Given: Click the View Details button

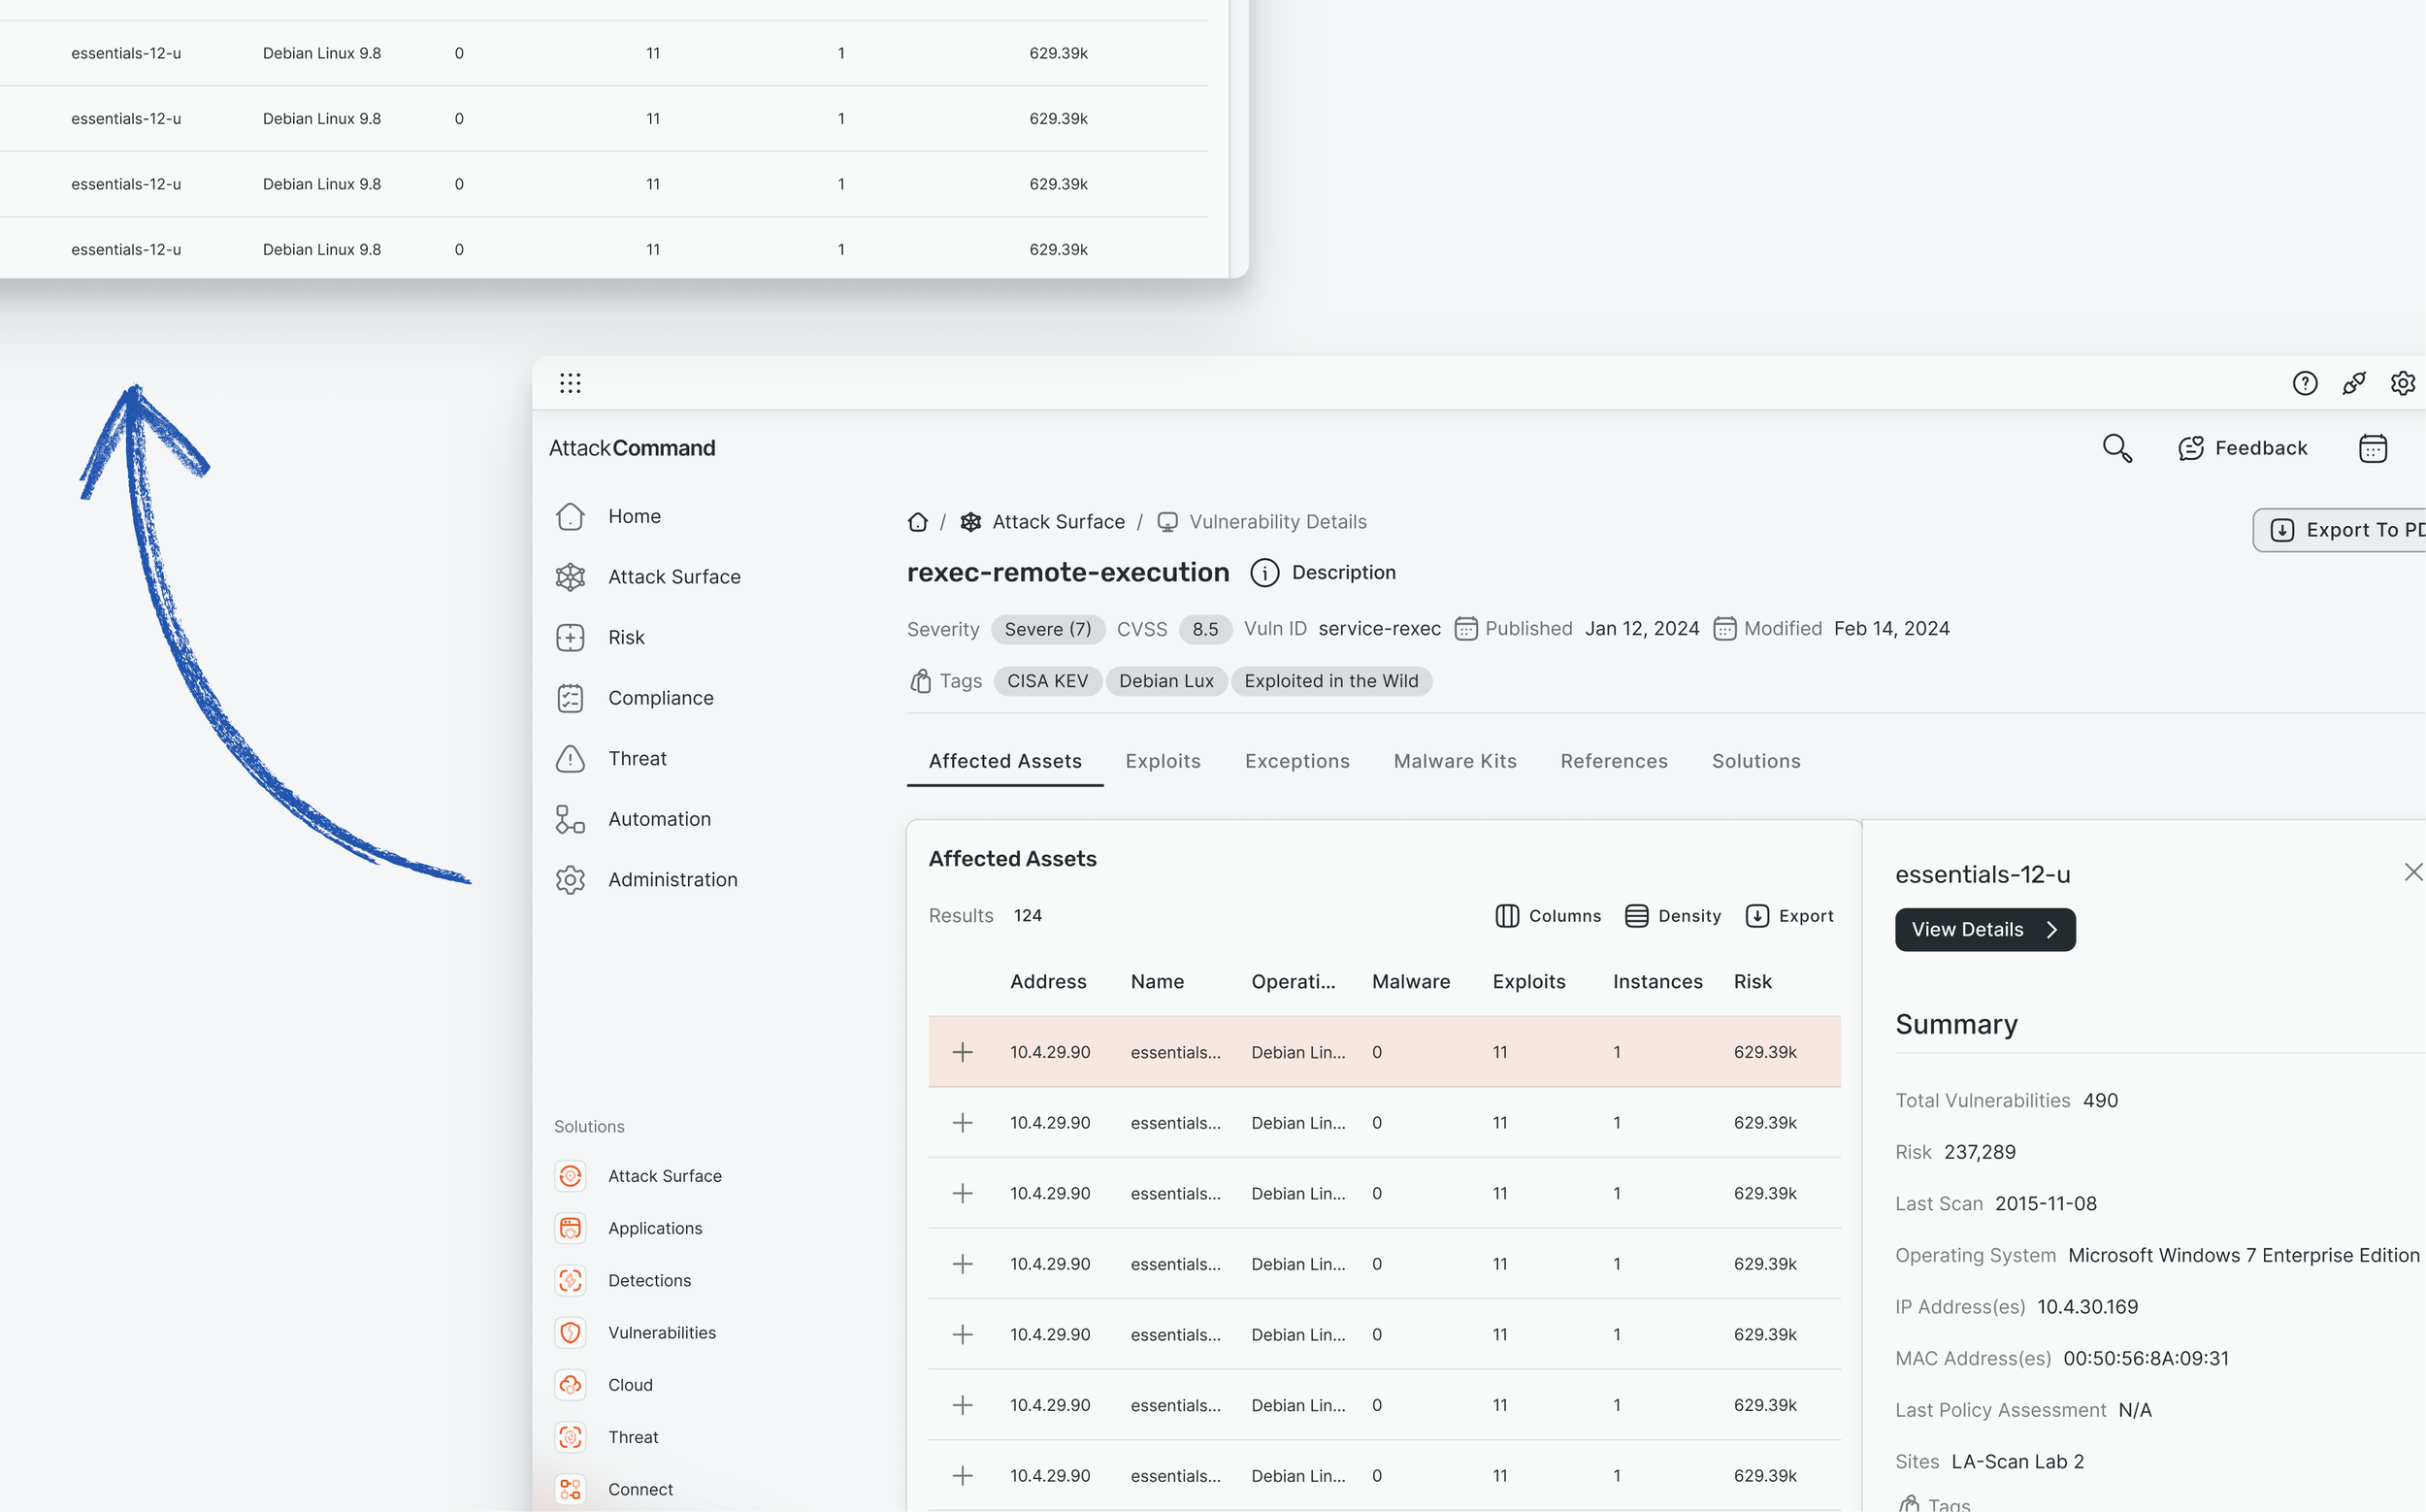Looking at the screenshot, I should click(1984, 930).
